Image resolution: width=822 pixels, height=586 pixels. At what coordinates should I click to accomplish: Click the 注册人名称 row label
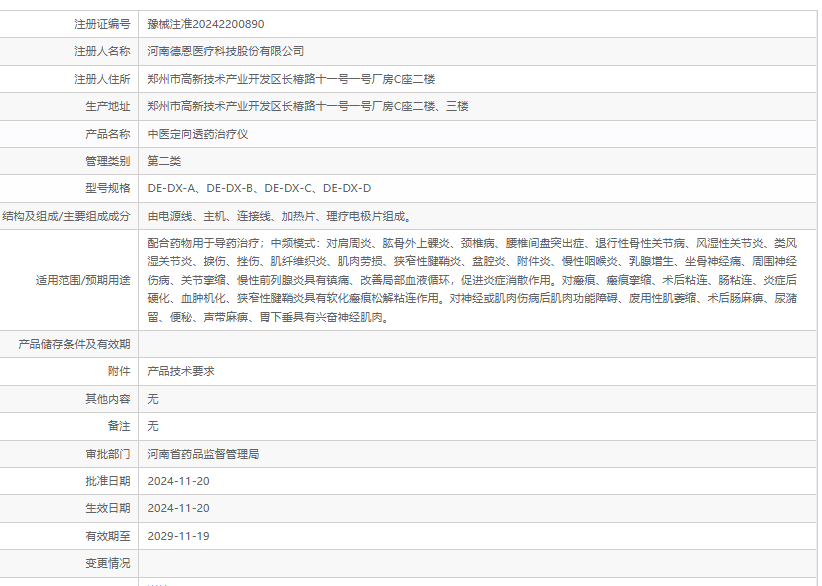[102, 51]
